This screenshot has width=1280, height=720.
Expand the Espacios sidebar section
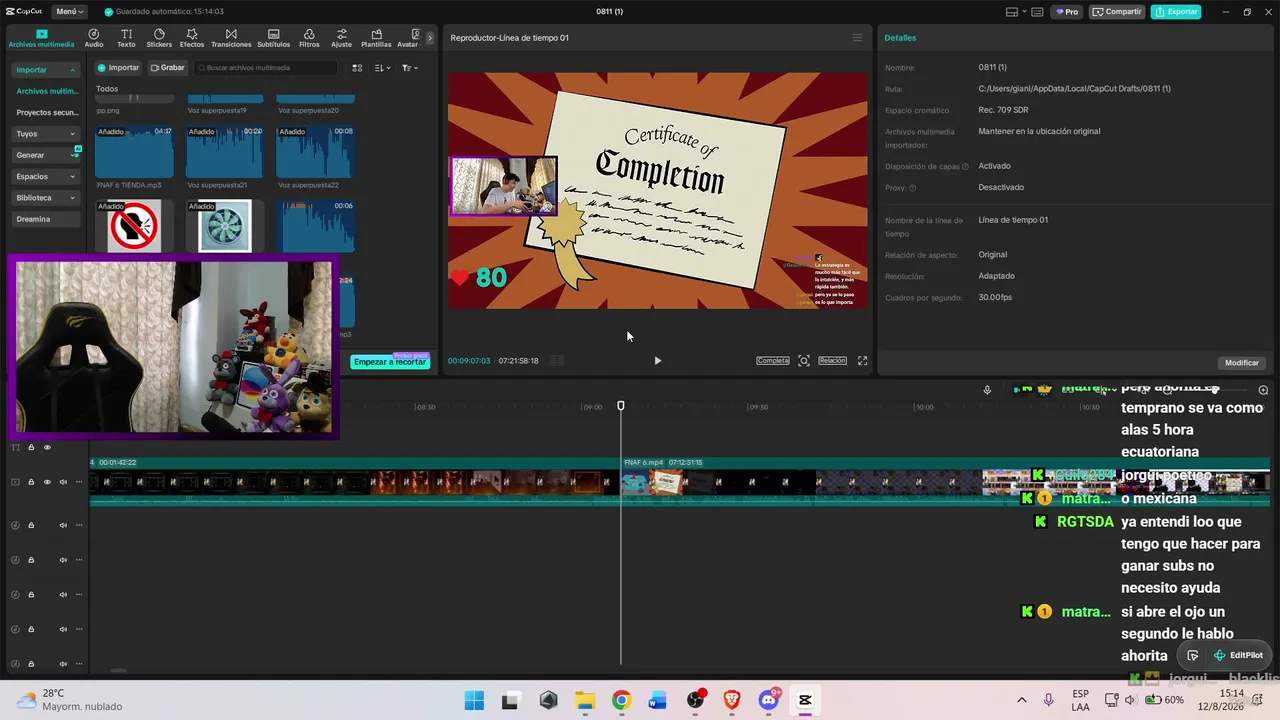click(x=46, y=176)
